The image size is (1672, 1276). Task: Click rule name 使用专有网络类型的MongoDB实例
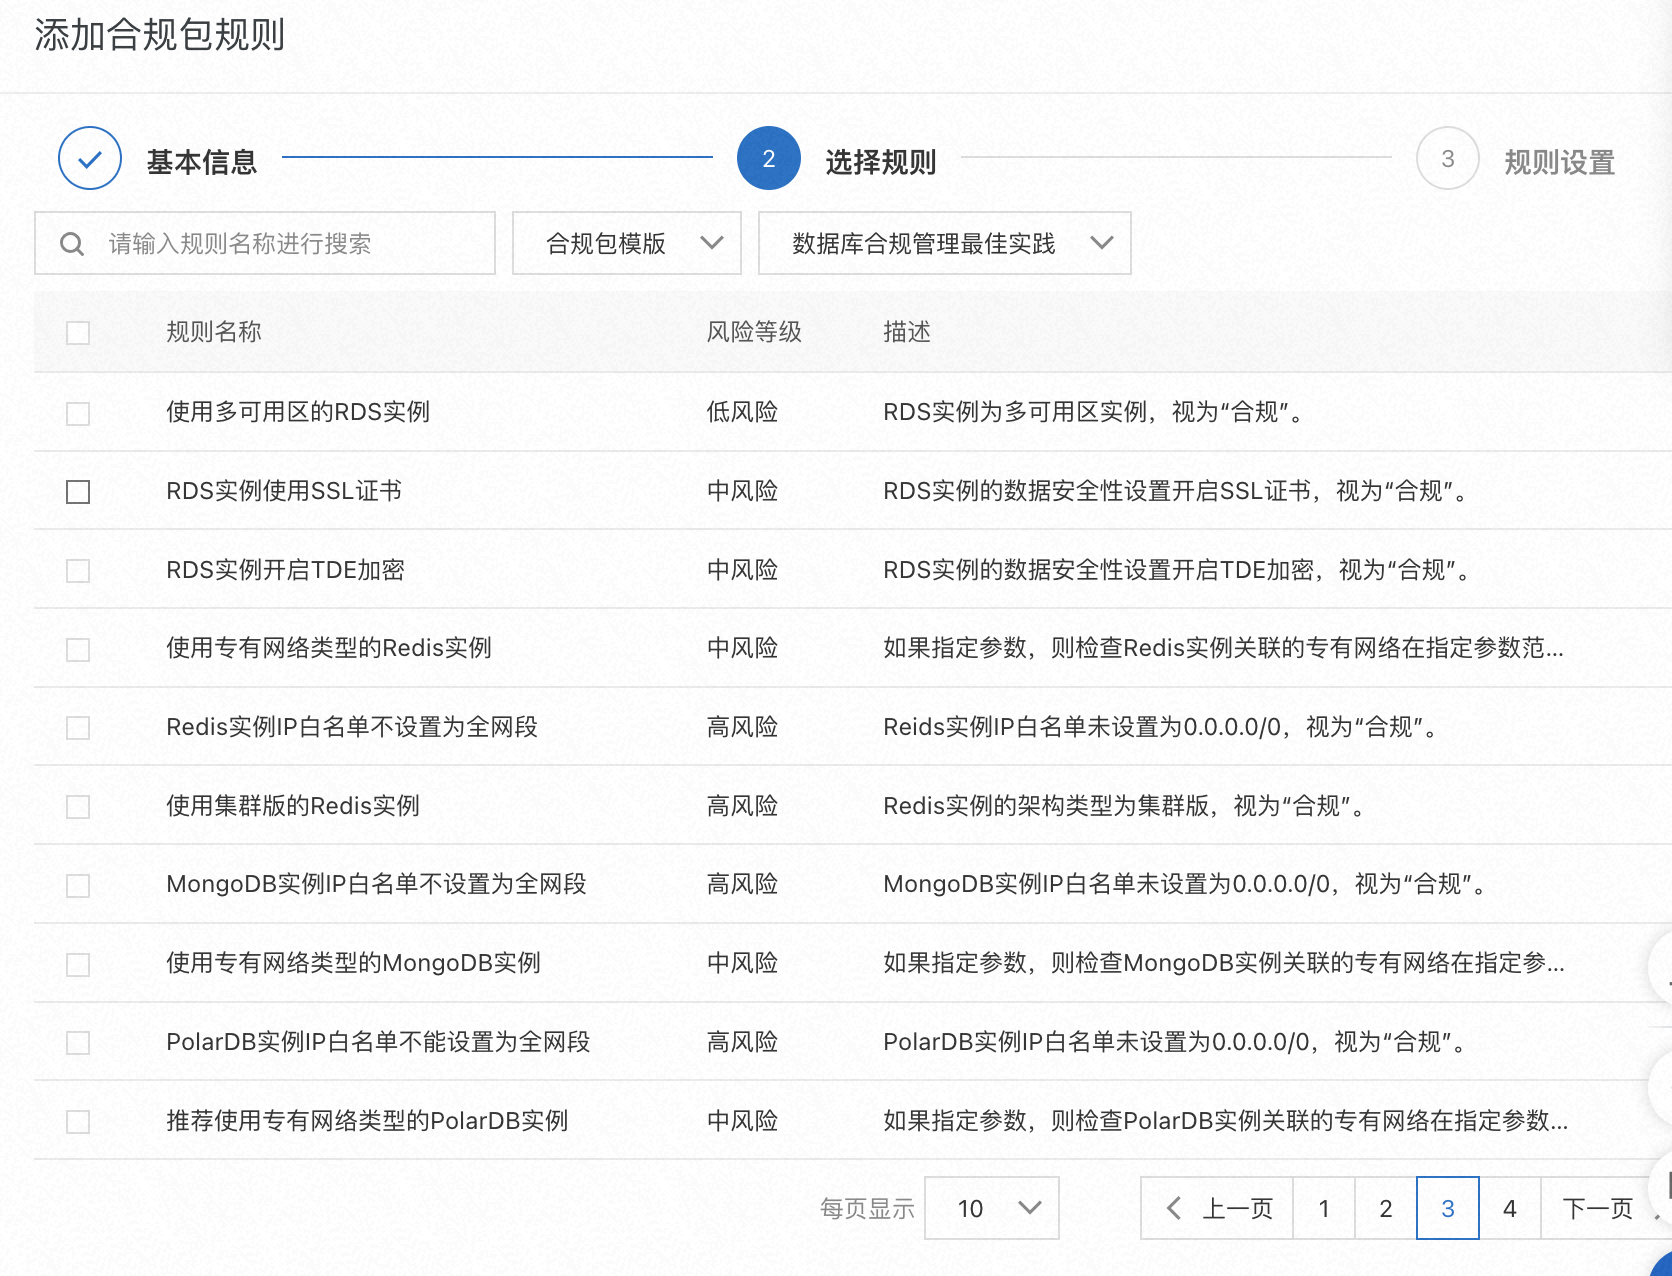click(x=353, y=963)
